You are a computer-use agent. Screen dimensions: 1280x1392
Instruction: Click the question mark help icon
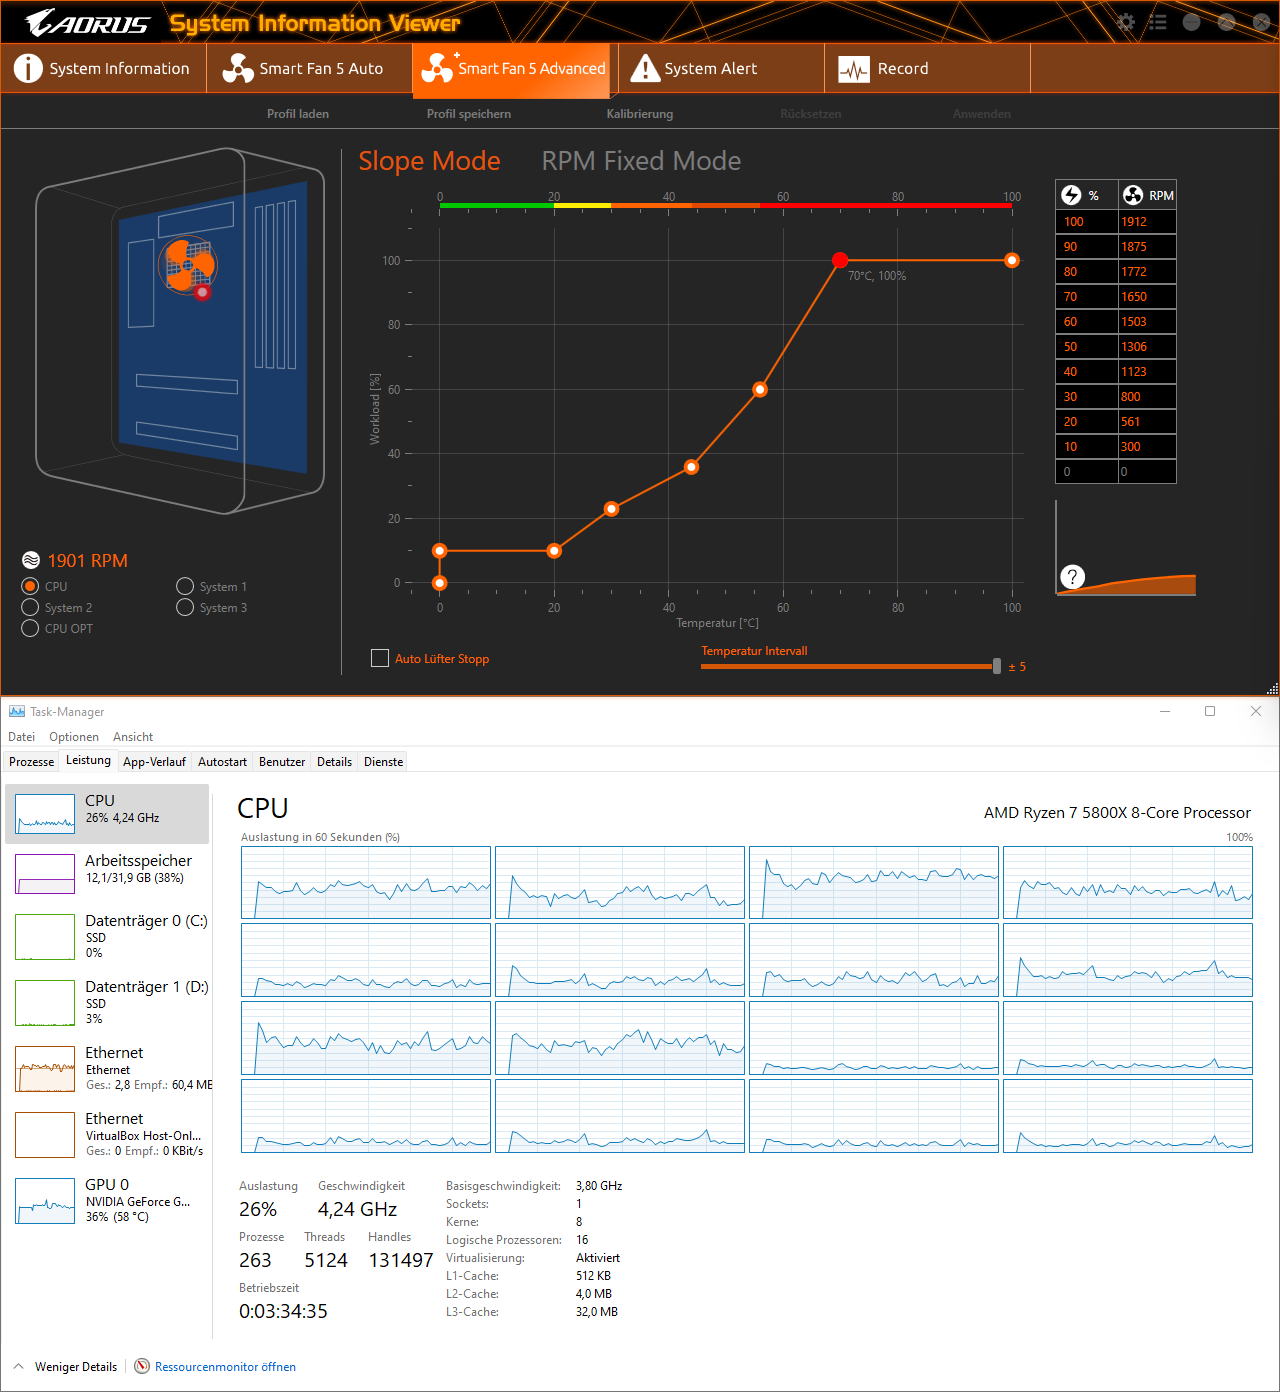[1072, 576]
